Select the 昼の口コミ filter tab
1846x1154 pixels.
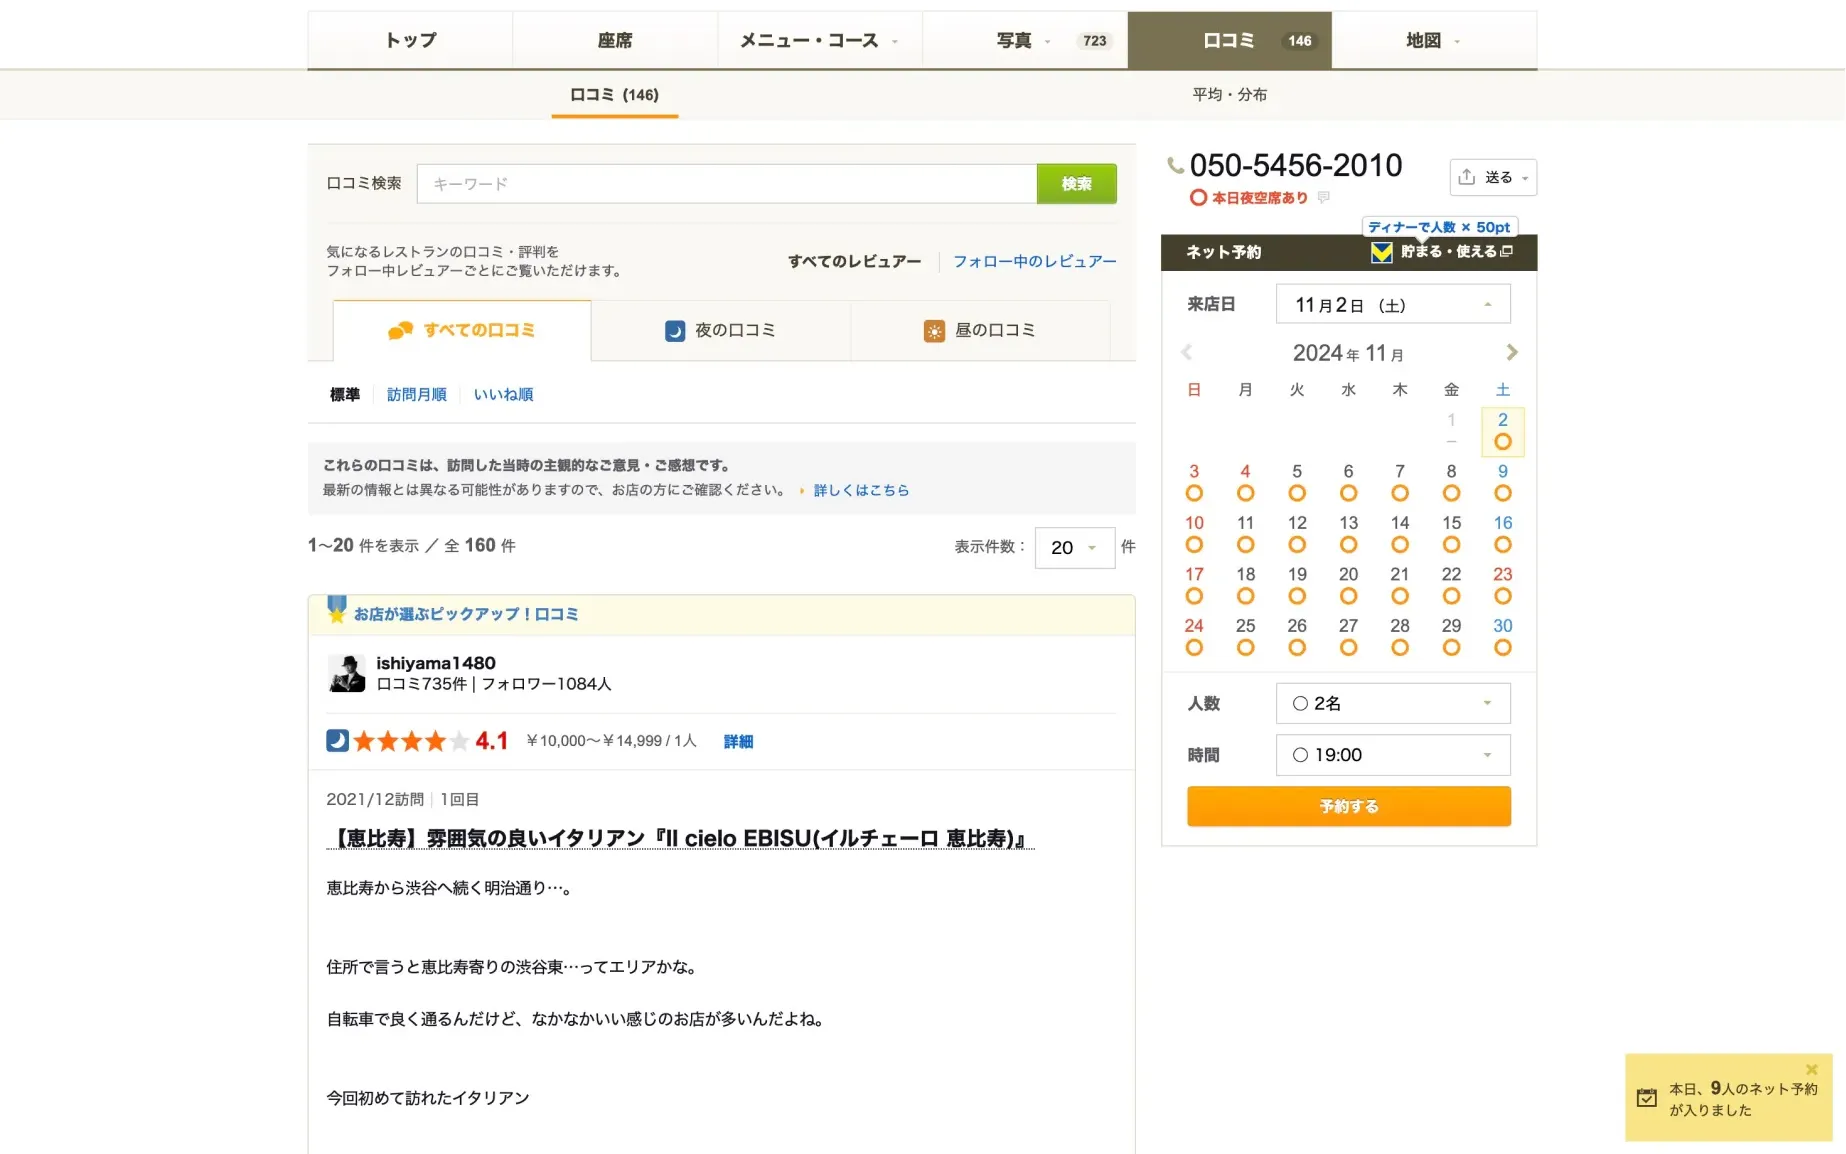point(979,330)
